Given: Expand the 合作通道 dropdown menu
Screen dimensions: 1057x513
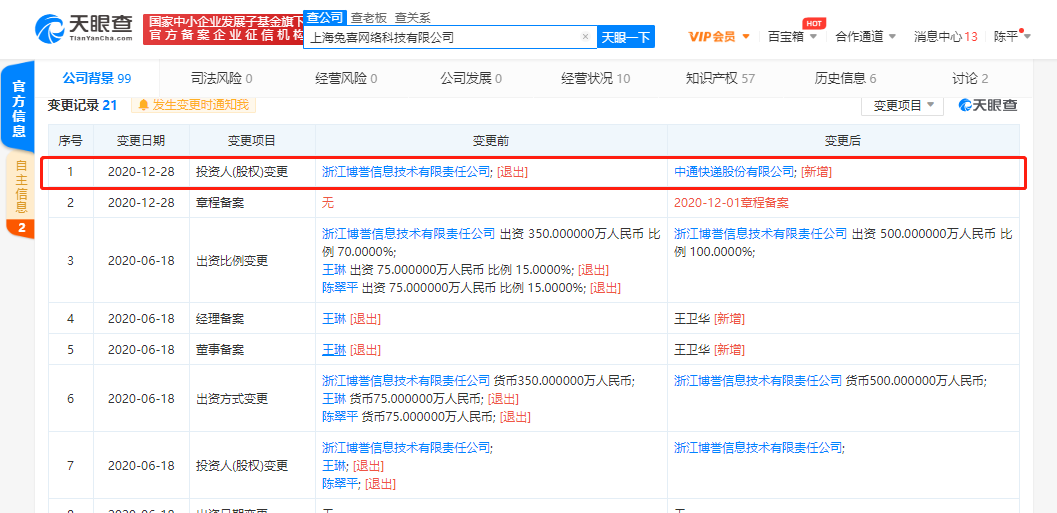Looking at the screenshot, I should coord(865,37).
